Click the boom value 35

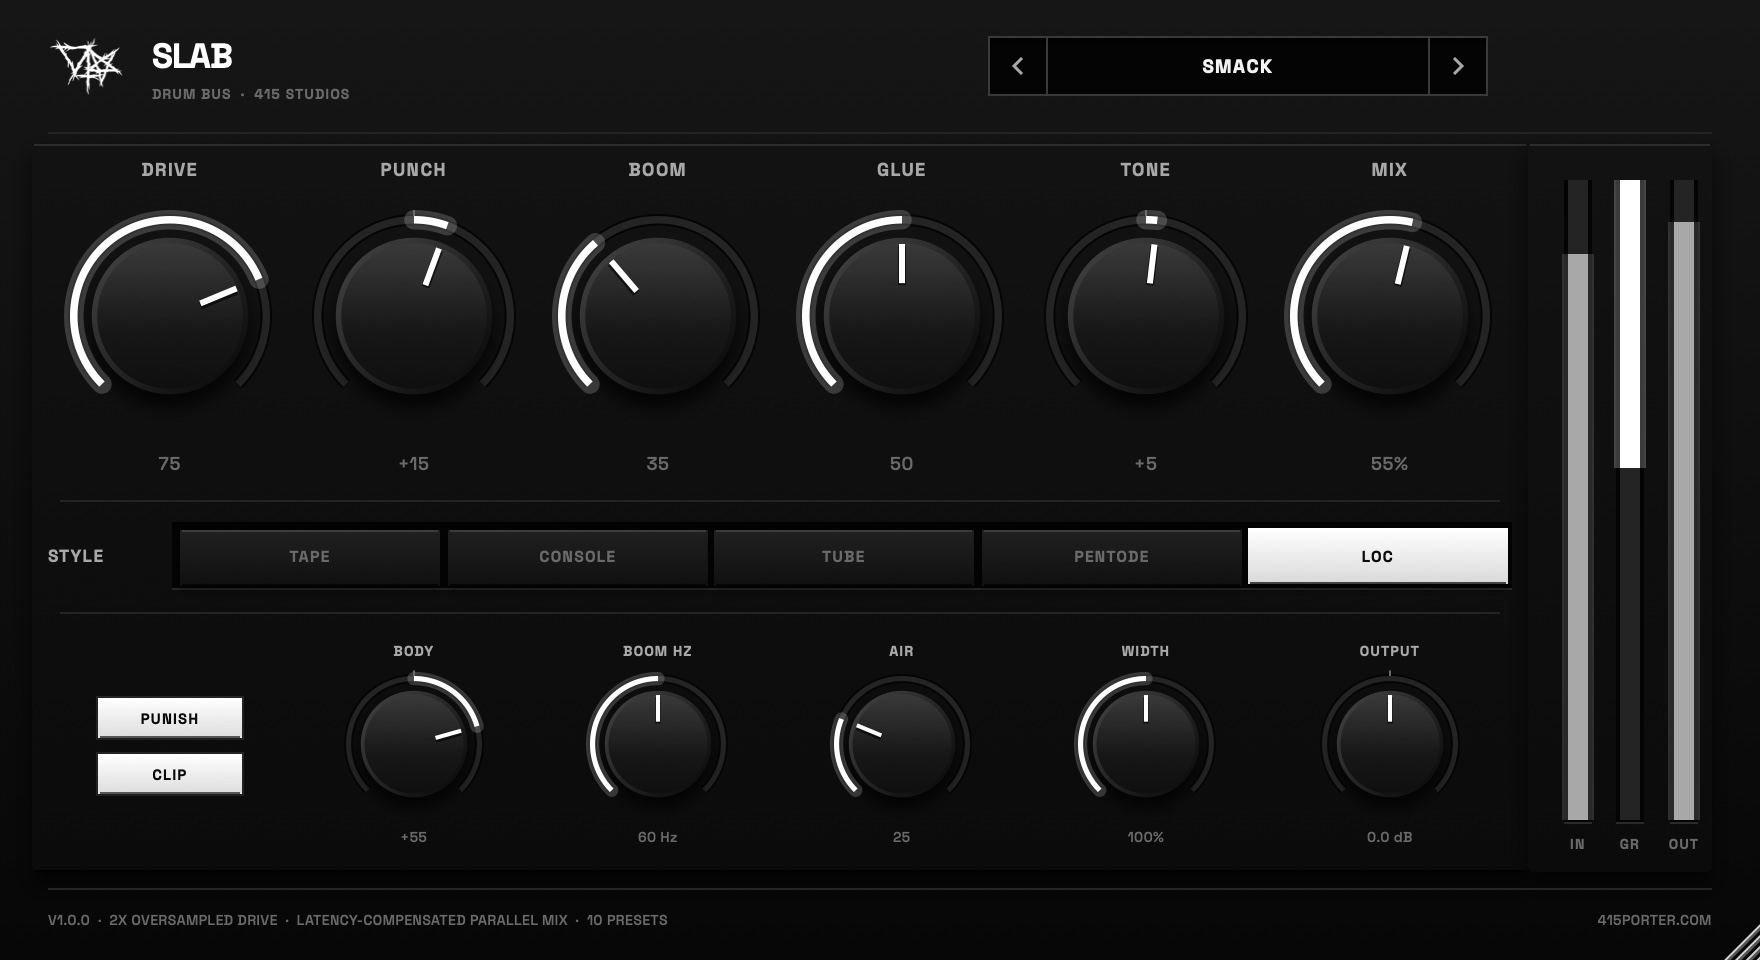[x=657, y=464]
